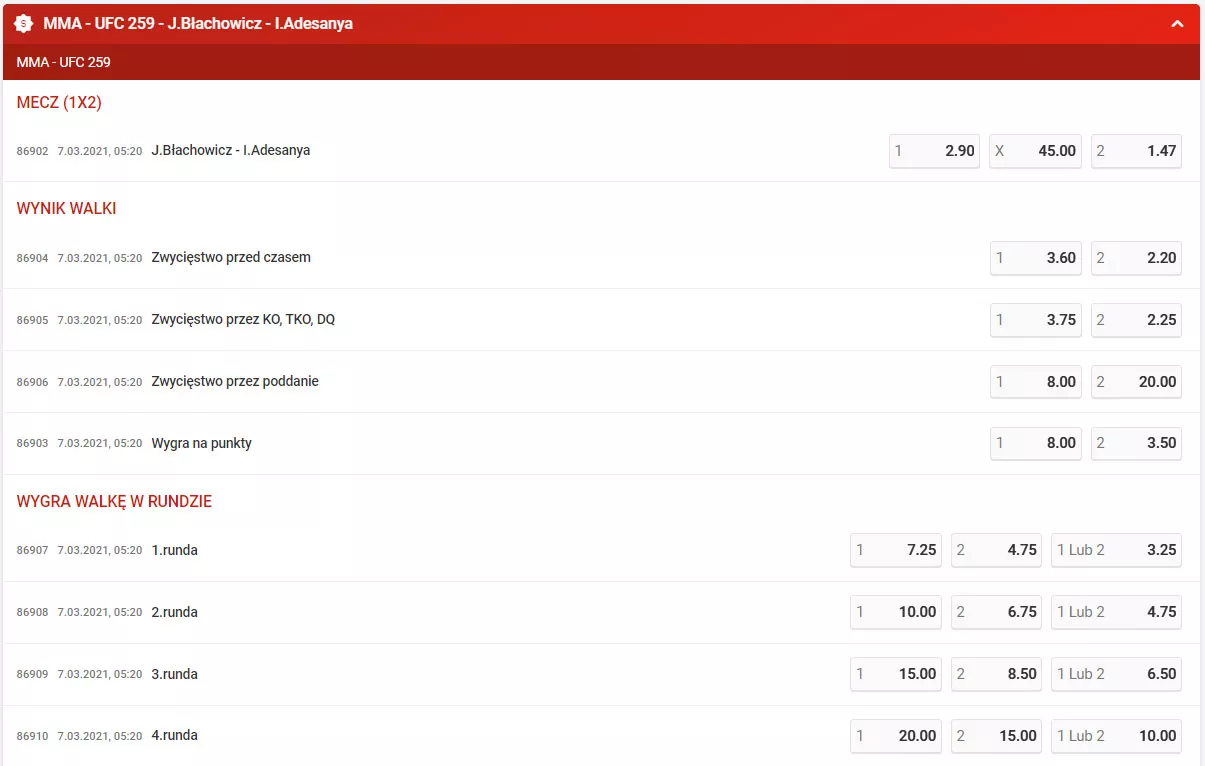The height and width of the screenshot is (766, 1205).
Task: Click the Zwycięstwo przed czasem label
Action: coord(231,258)
